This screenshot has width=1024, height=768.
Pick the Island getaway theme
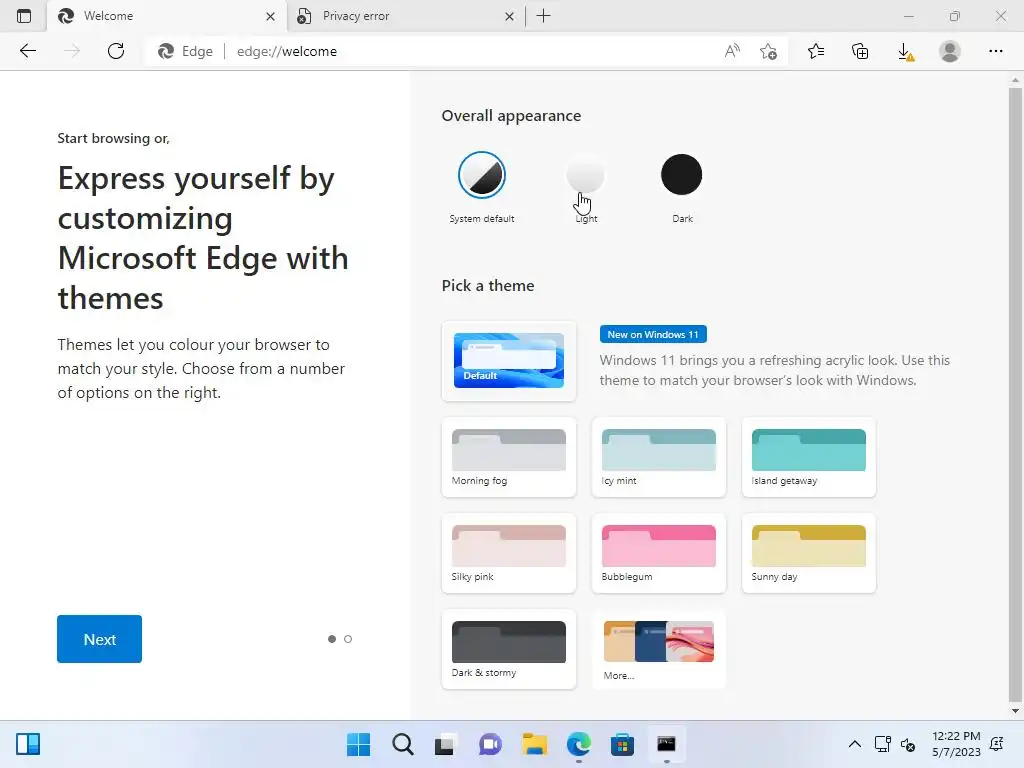808,457
